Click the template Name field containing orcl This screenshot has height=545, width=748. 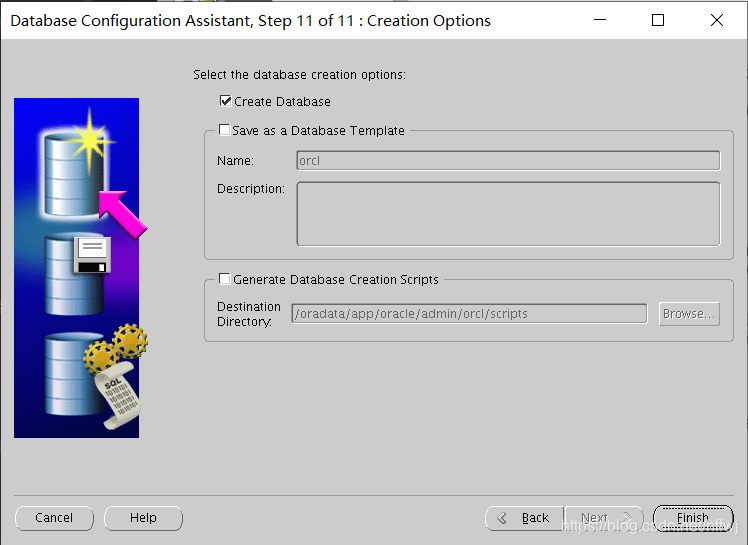tap(508, 160)
